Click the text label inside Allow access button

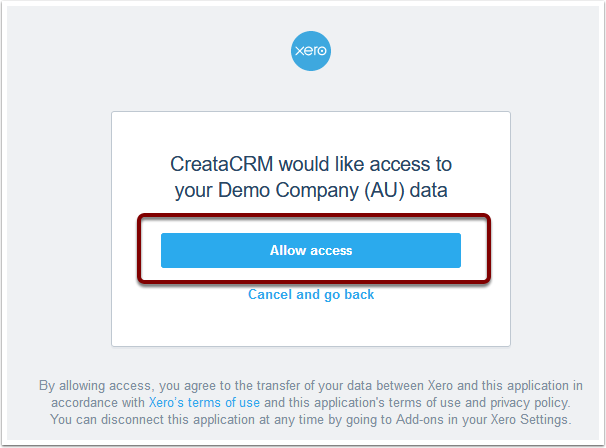[x=311, y=250]
